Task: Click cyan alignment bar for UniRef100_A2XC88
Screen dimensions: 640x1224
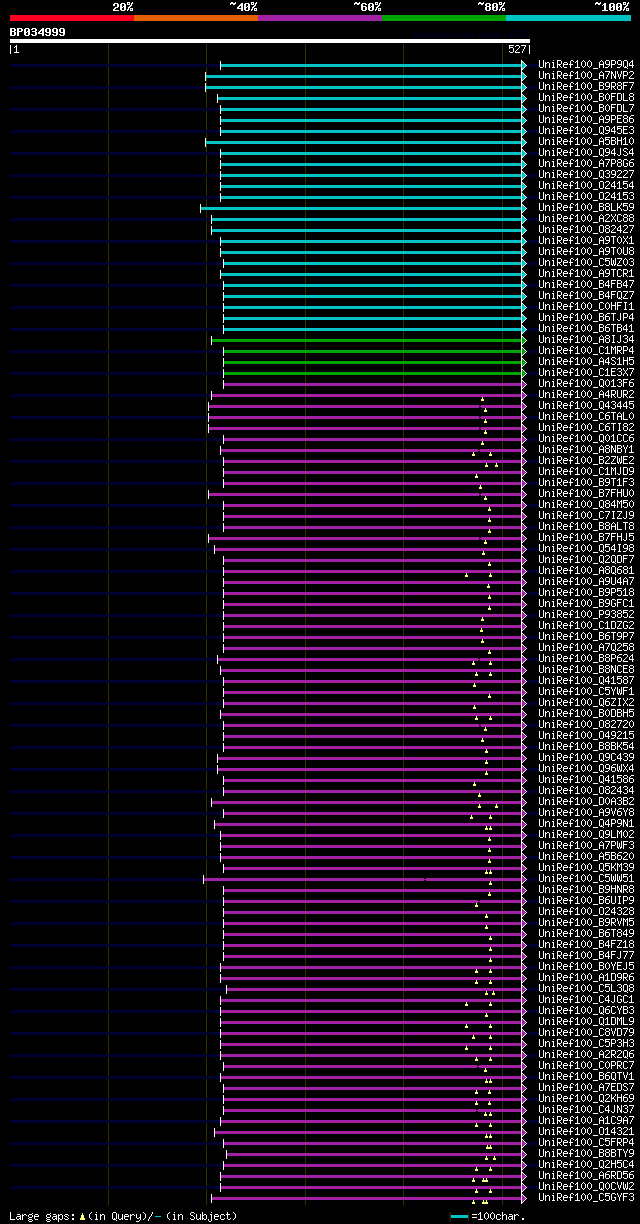Action: click(368, 219)
